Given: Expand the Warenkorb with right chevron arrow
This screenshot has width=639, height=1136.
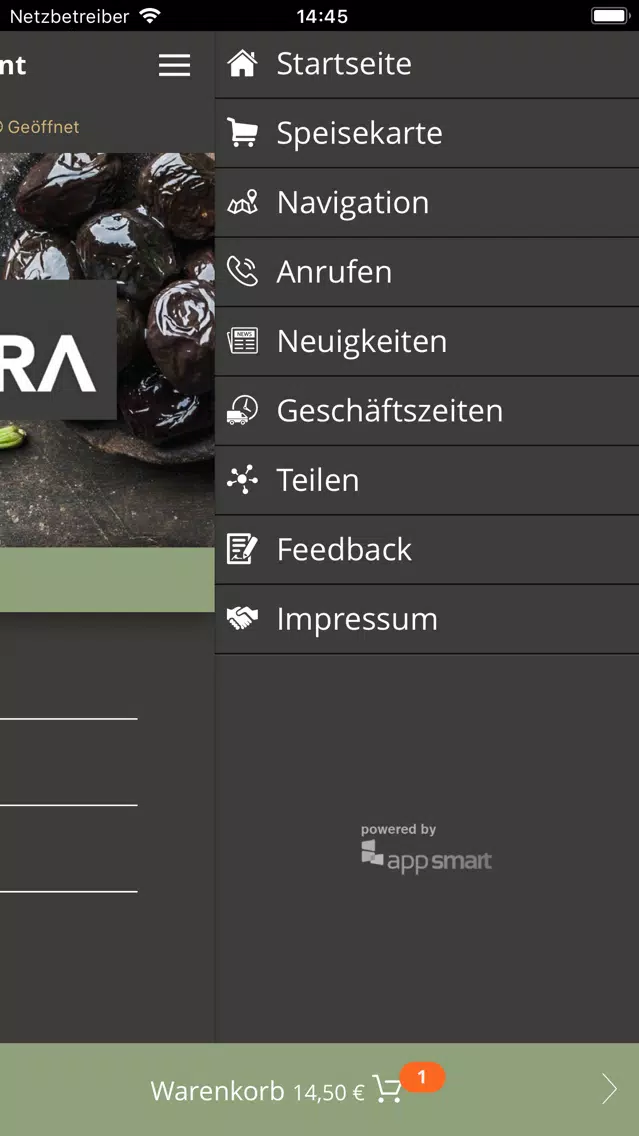Looking at the screenshot, I should pyautogui.click(x=609, y=1089).
